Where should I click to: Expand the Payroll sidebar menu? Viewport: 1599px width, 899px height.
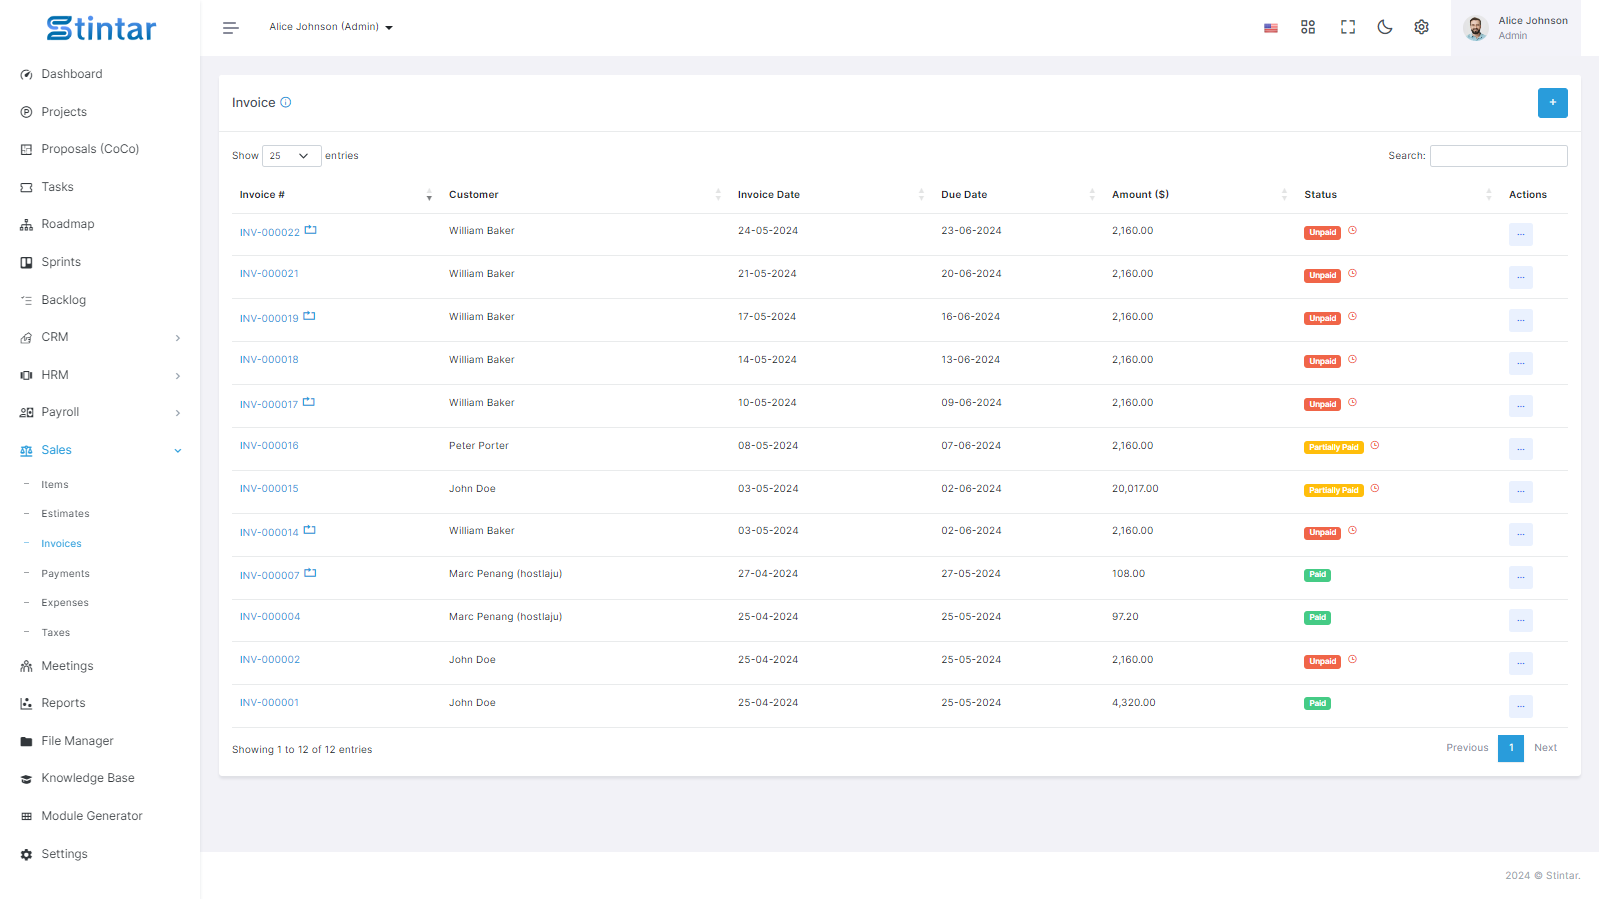point(100,412)
